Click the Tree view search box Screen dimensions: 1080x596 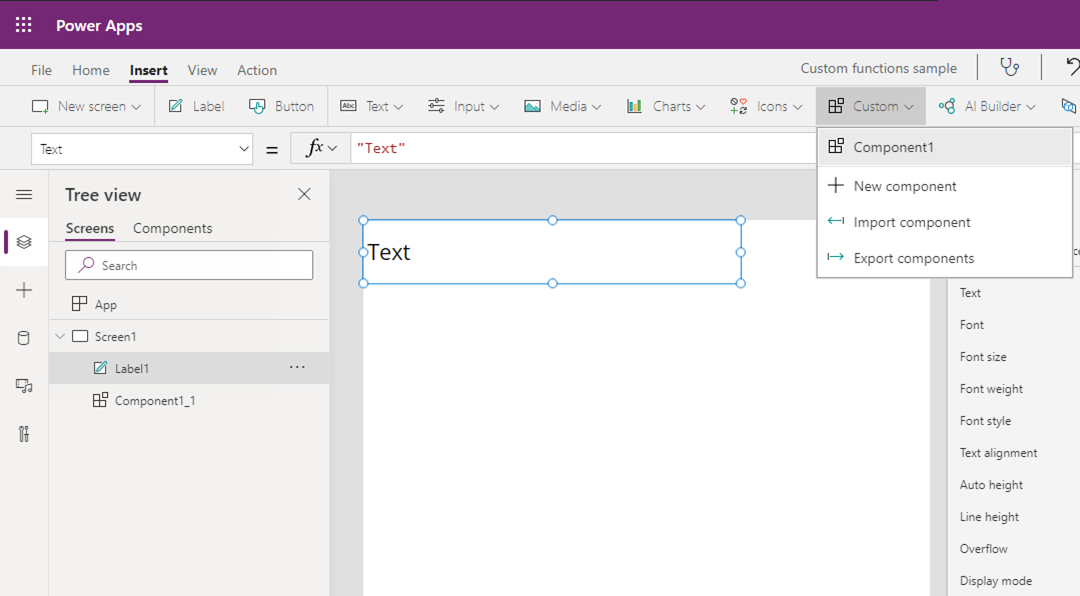[189, 265]
